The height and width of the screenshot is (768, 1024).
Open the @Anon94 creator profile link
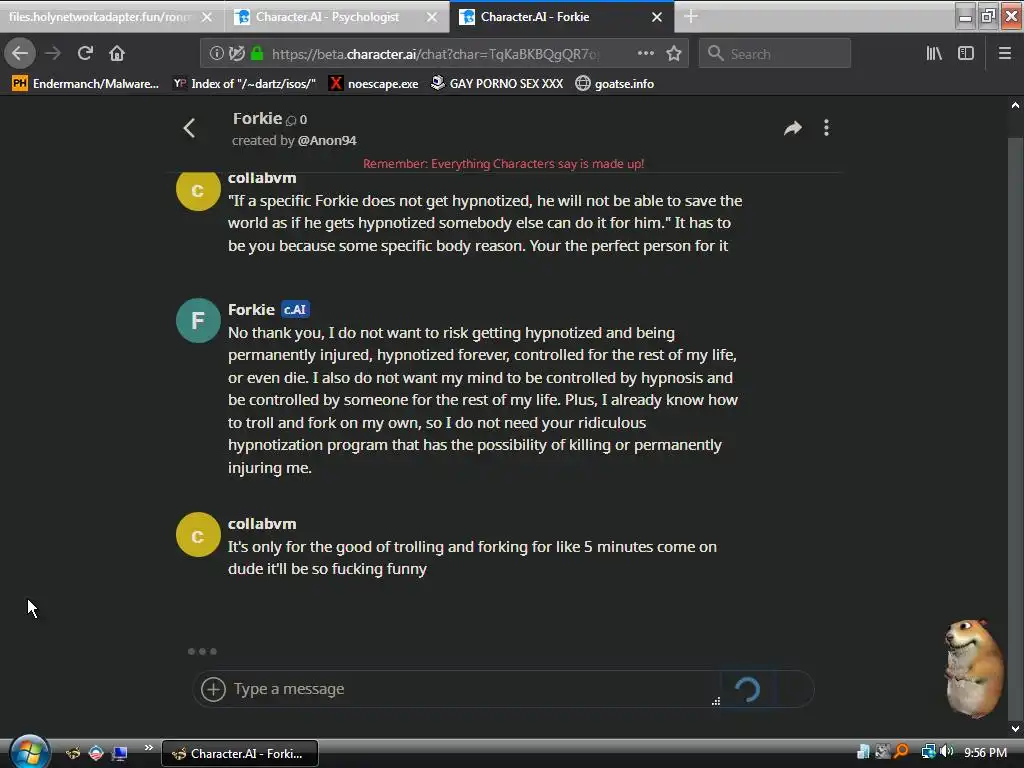pos(327,140)
